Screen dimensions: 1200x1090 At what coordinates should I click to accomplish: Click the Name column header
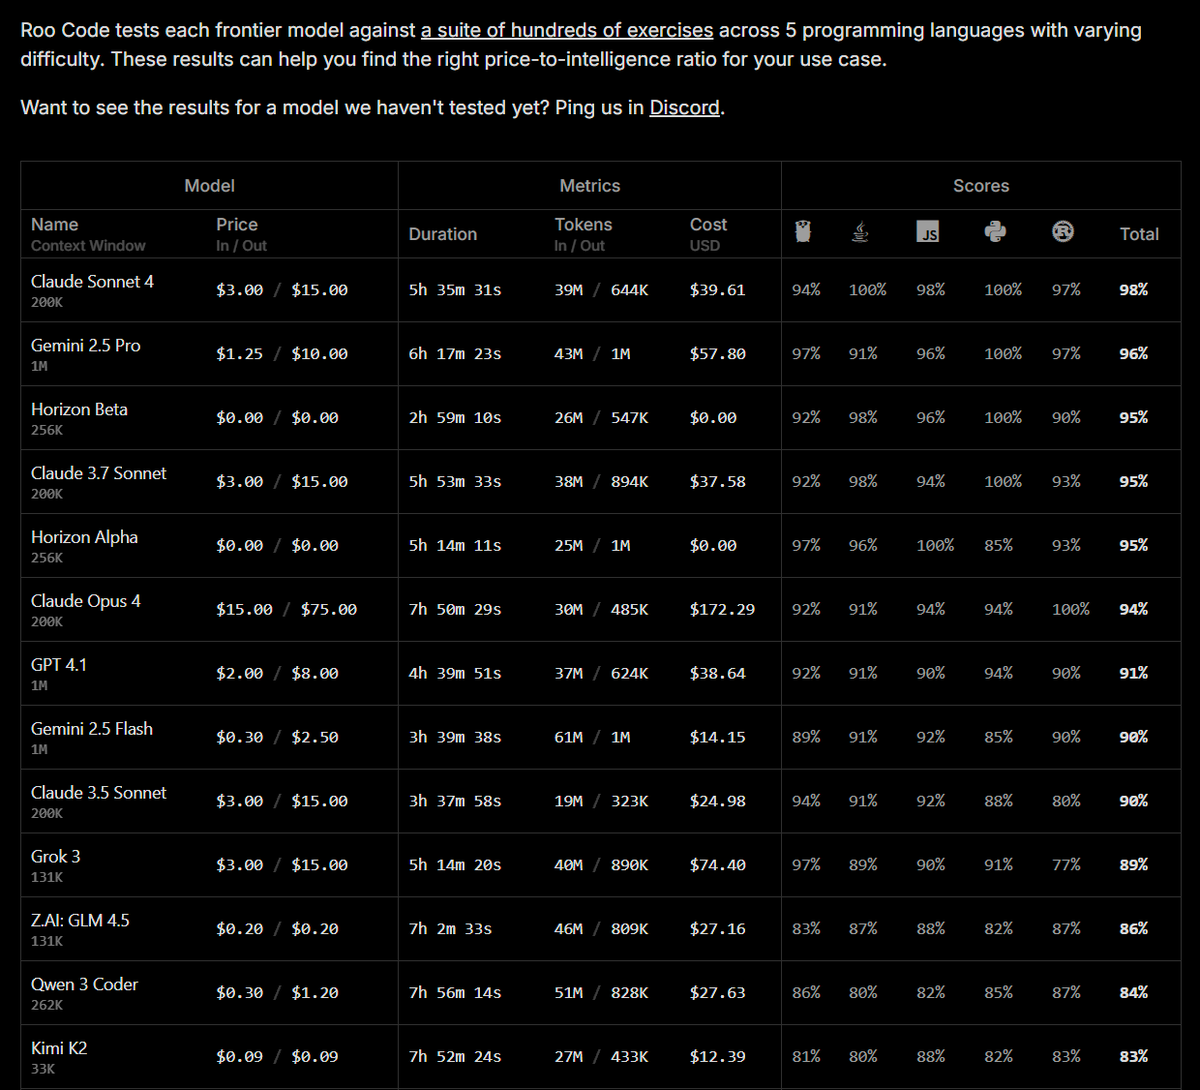coord(55,225)
